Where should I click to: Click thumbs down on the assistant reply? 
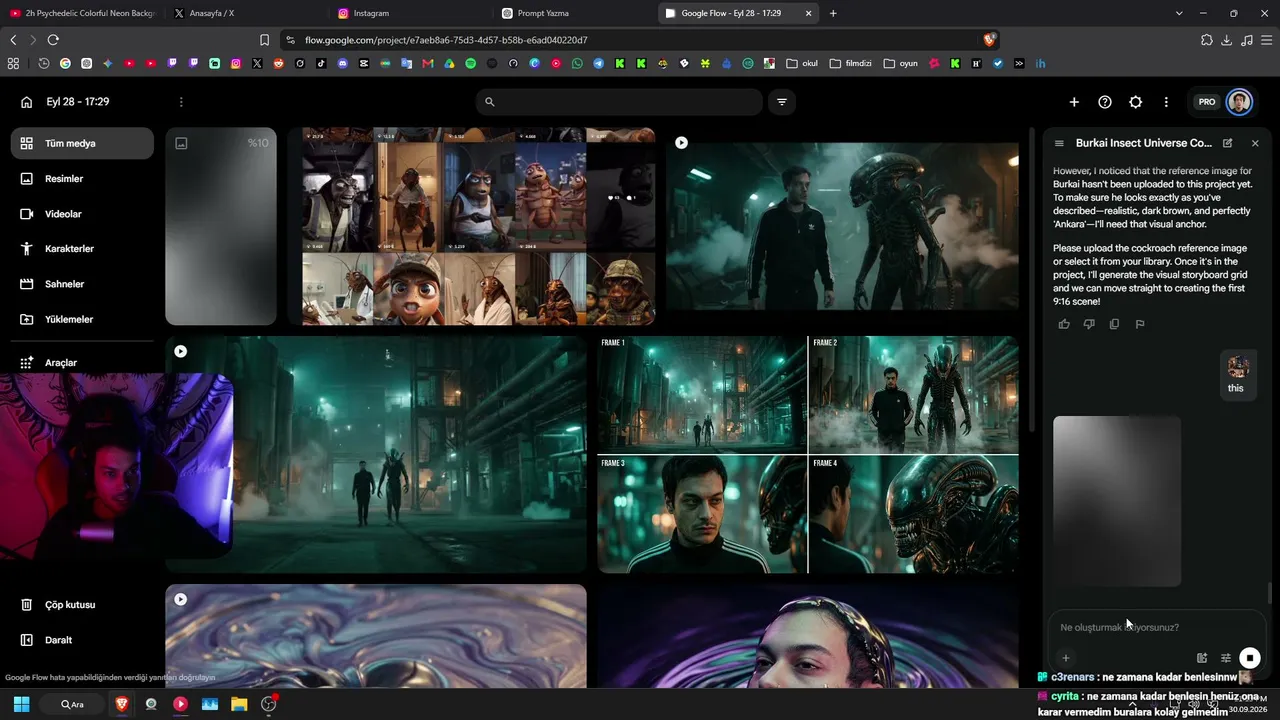pyautogui.click(x=1089, y=324)
